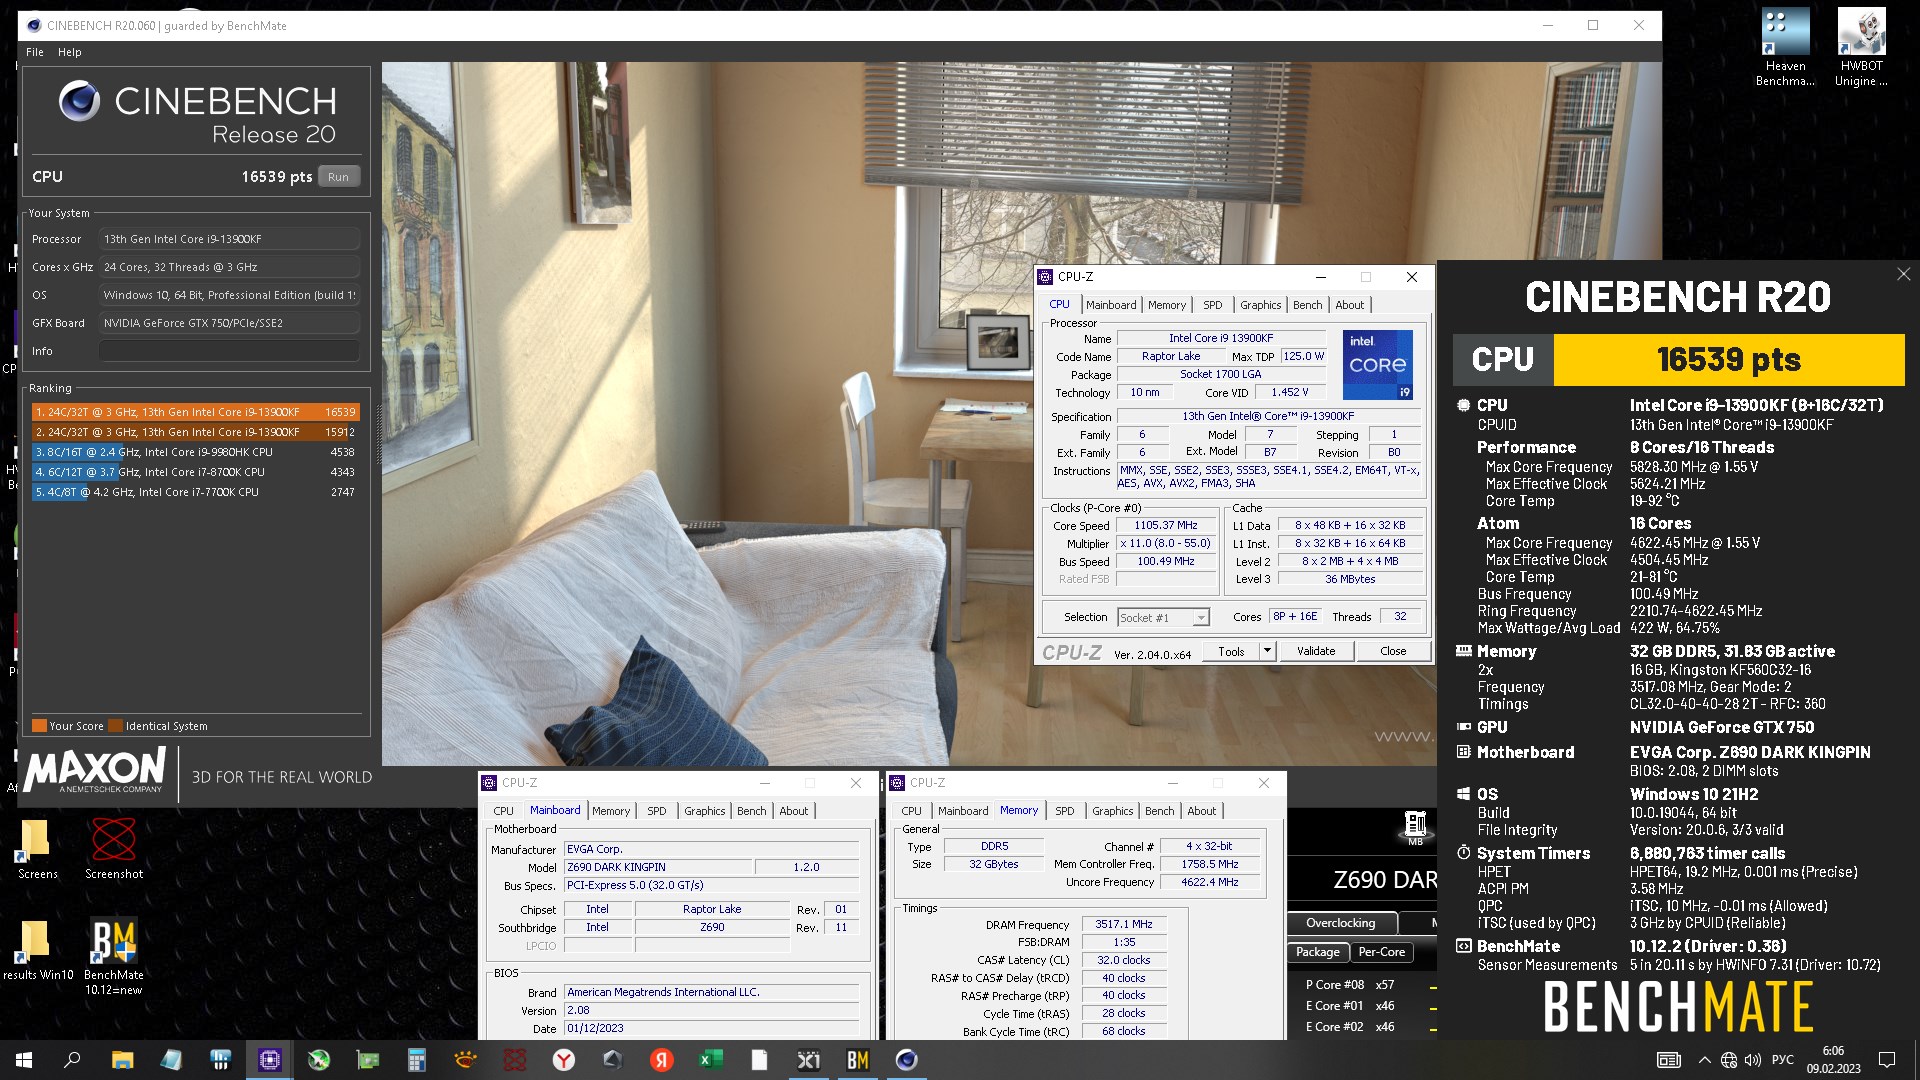The width and height of the screenshot is (1920, 1080).
Task: Click the 16539 pts score banner
Action: pyautogui.click(x=1728, y=360)
